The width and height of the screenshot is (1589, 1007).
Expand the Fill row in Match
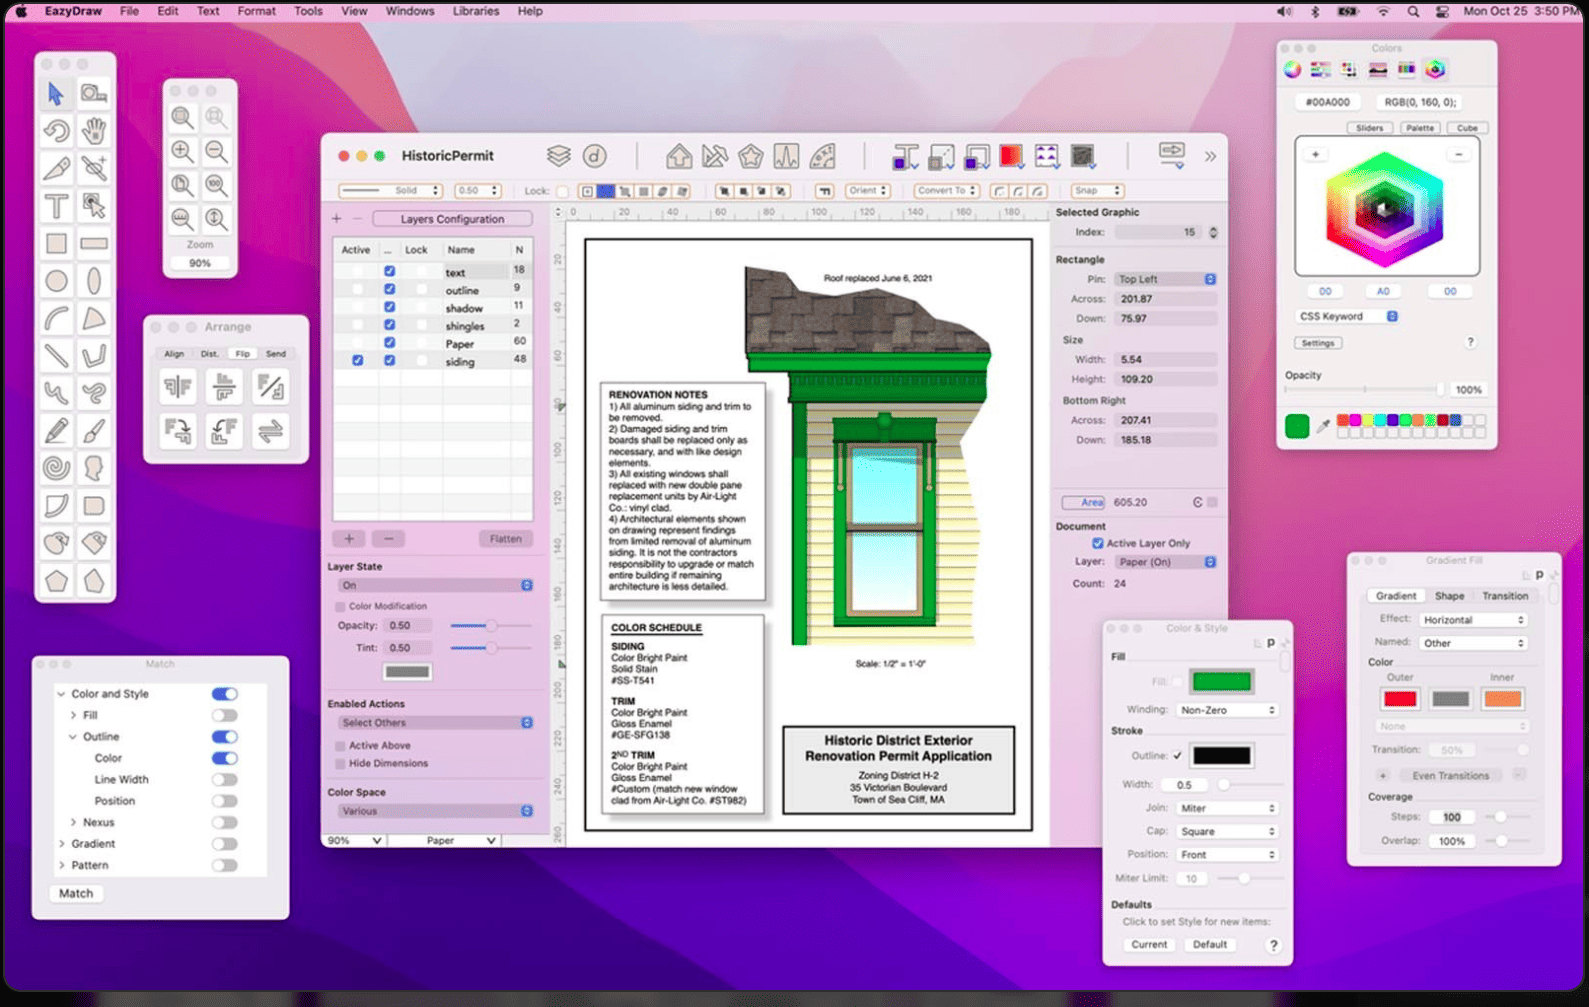(73, 715)
